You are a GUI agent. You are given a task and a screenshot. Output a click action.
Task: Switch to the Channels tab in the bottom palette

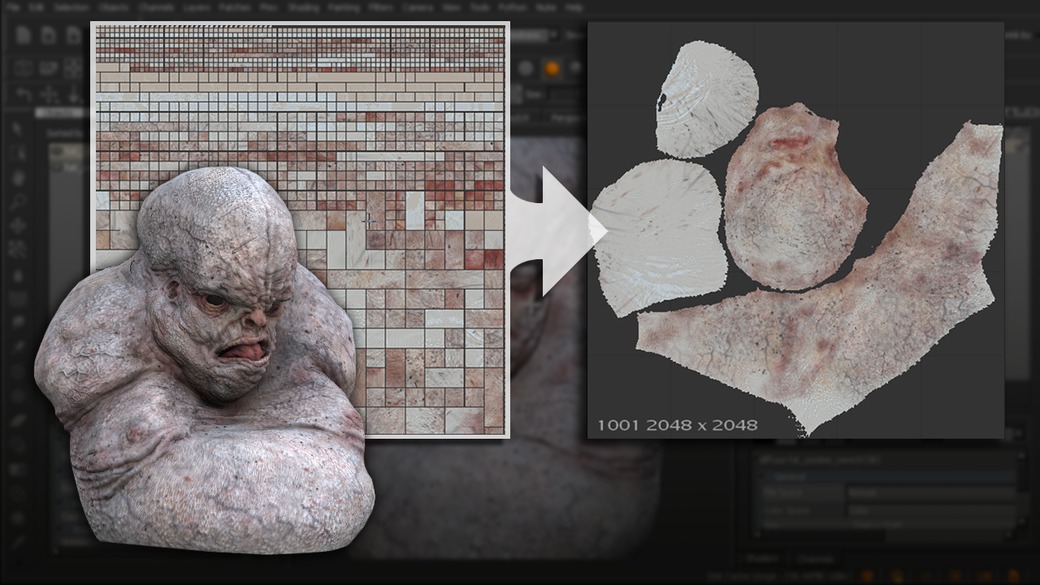tap(815, 558)
